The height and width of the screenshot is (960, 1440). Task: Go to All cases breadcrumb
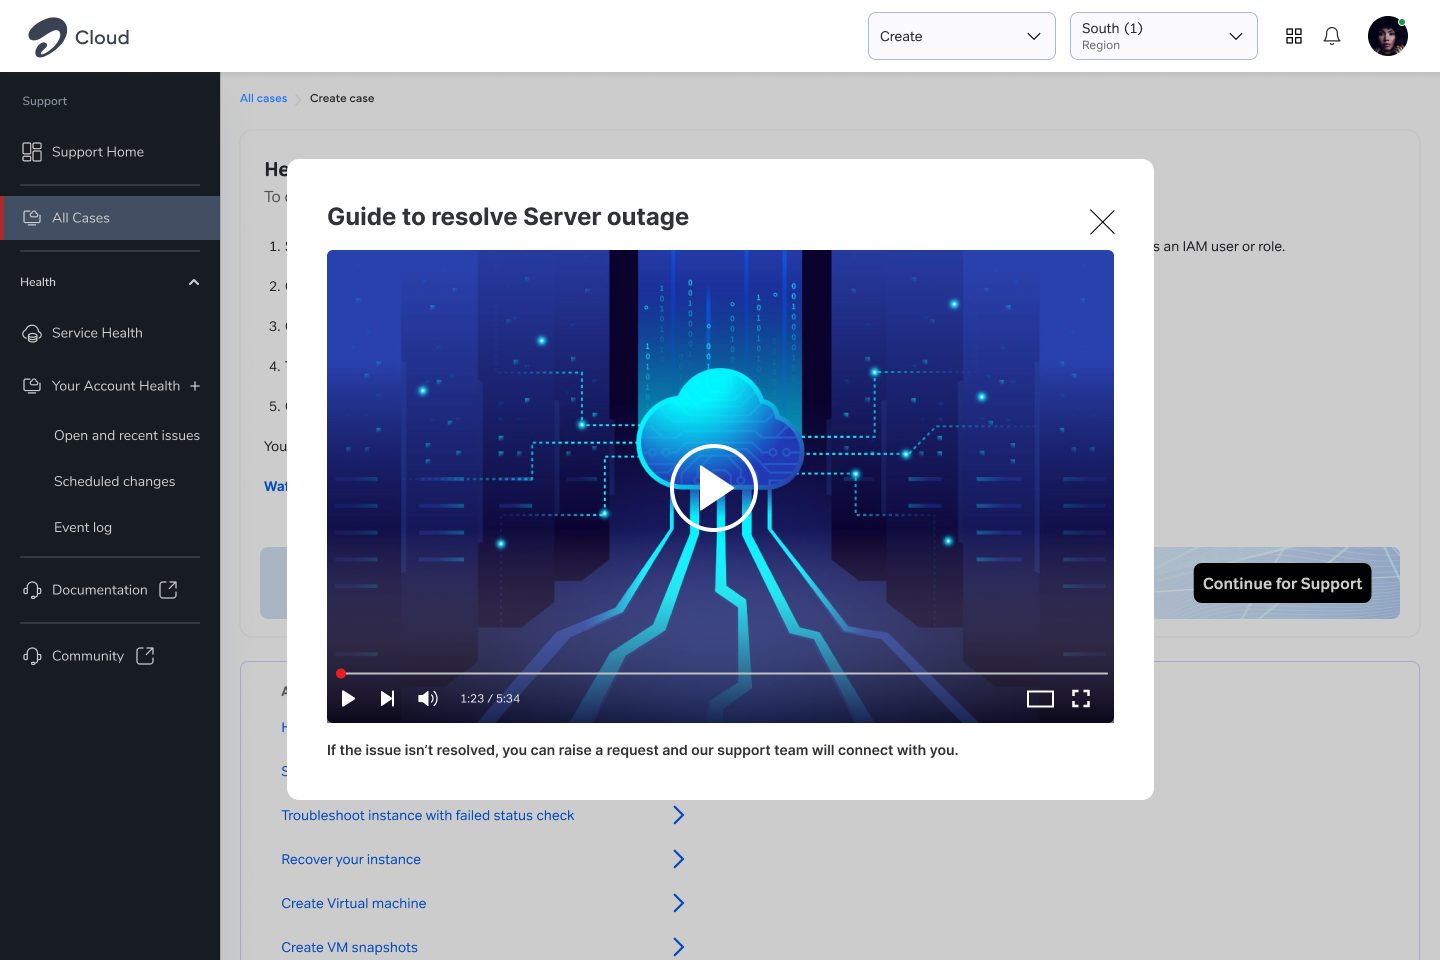263,98
